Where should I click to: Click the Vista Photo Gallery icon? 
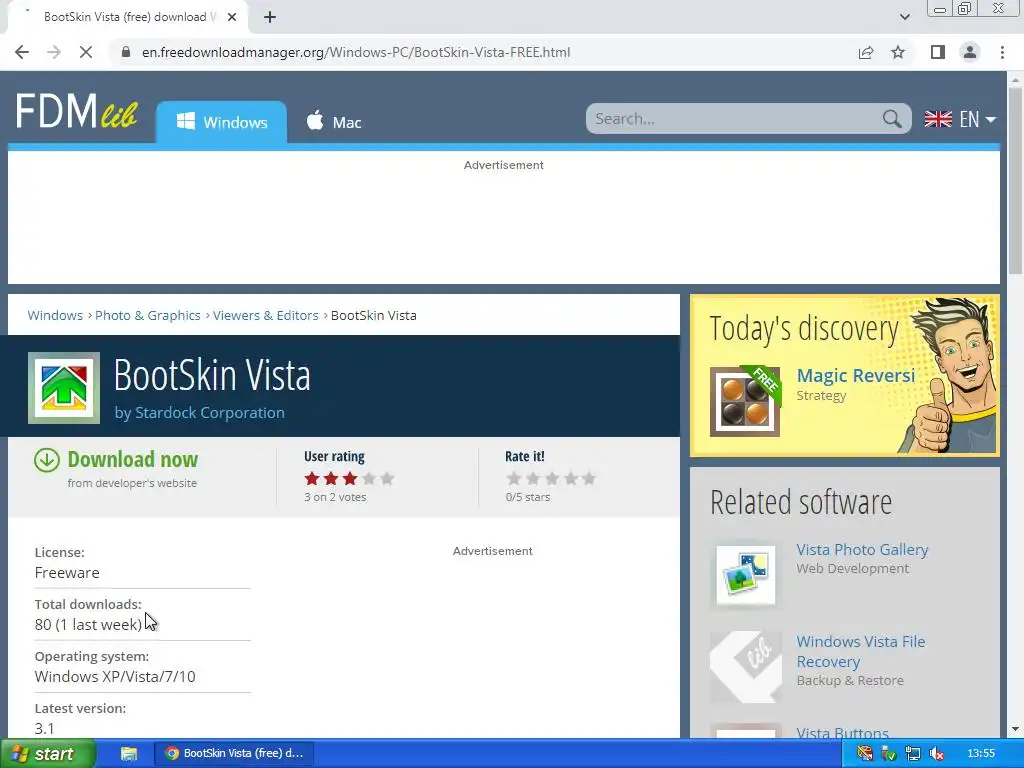click(x=746, y=575)
